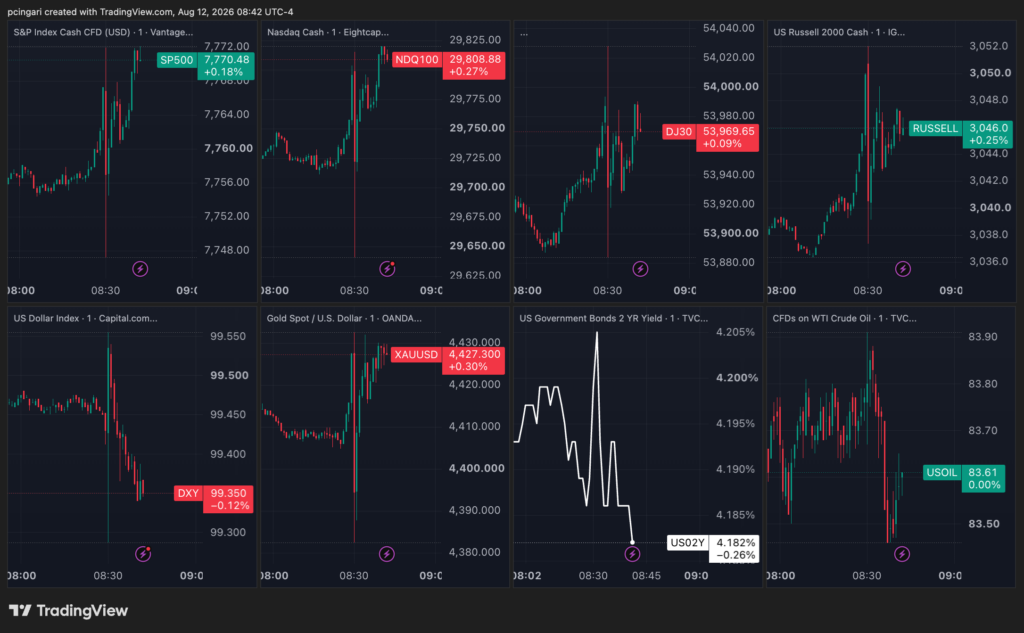Click the 3,046.0 price tag on the Russell chart

coord(988,134)
